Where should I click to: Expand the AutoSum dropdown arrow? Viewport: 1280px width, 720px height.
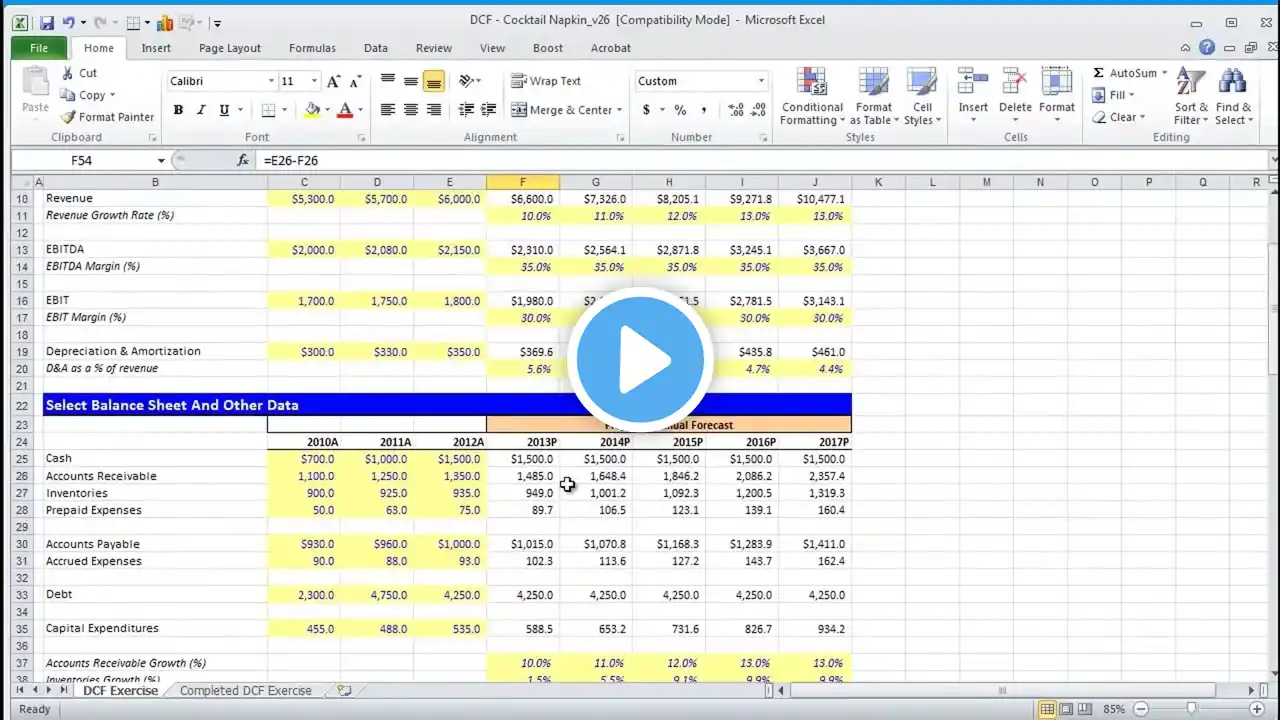point(1164,73)
